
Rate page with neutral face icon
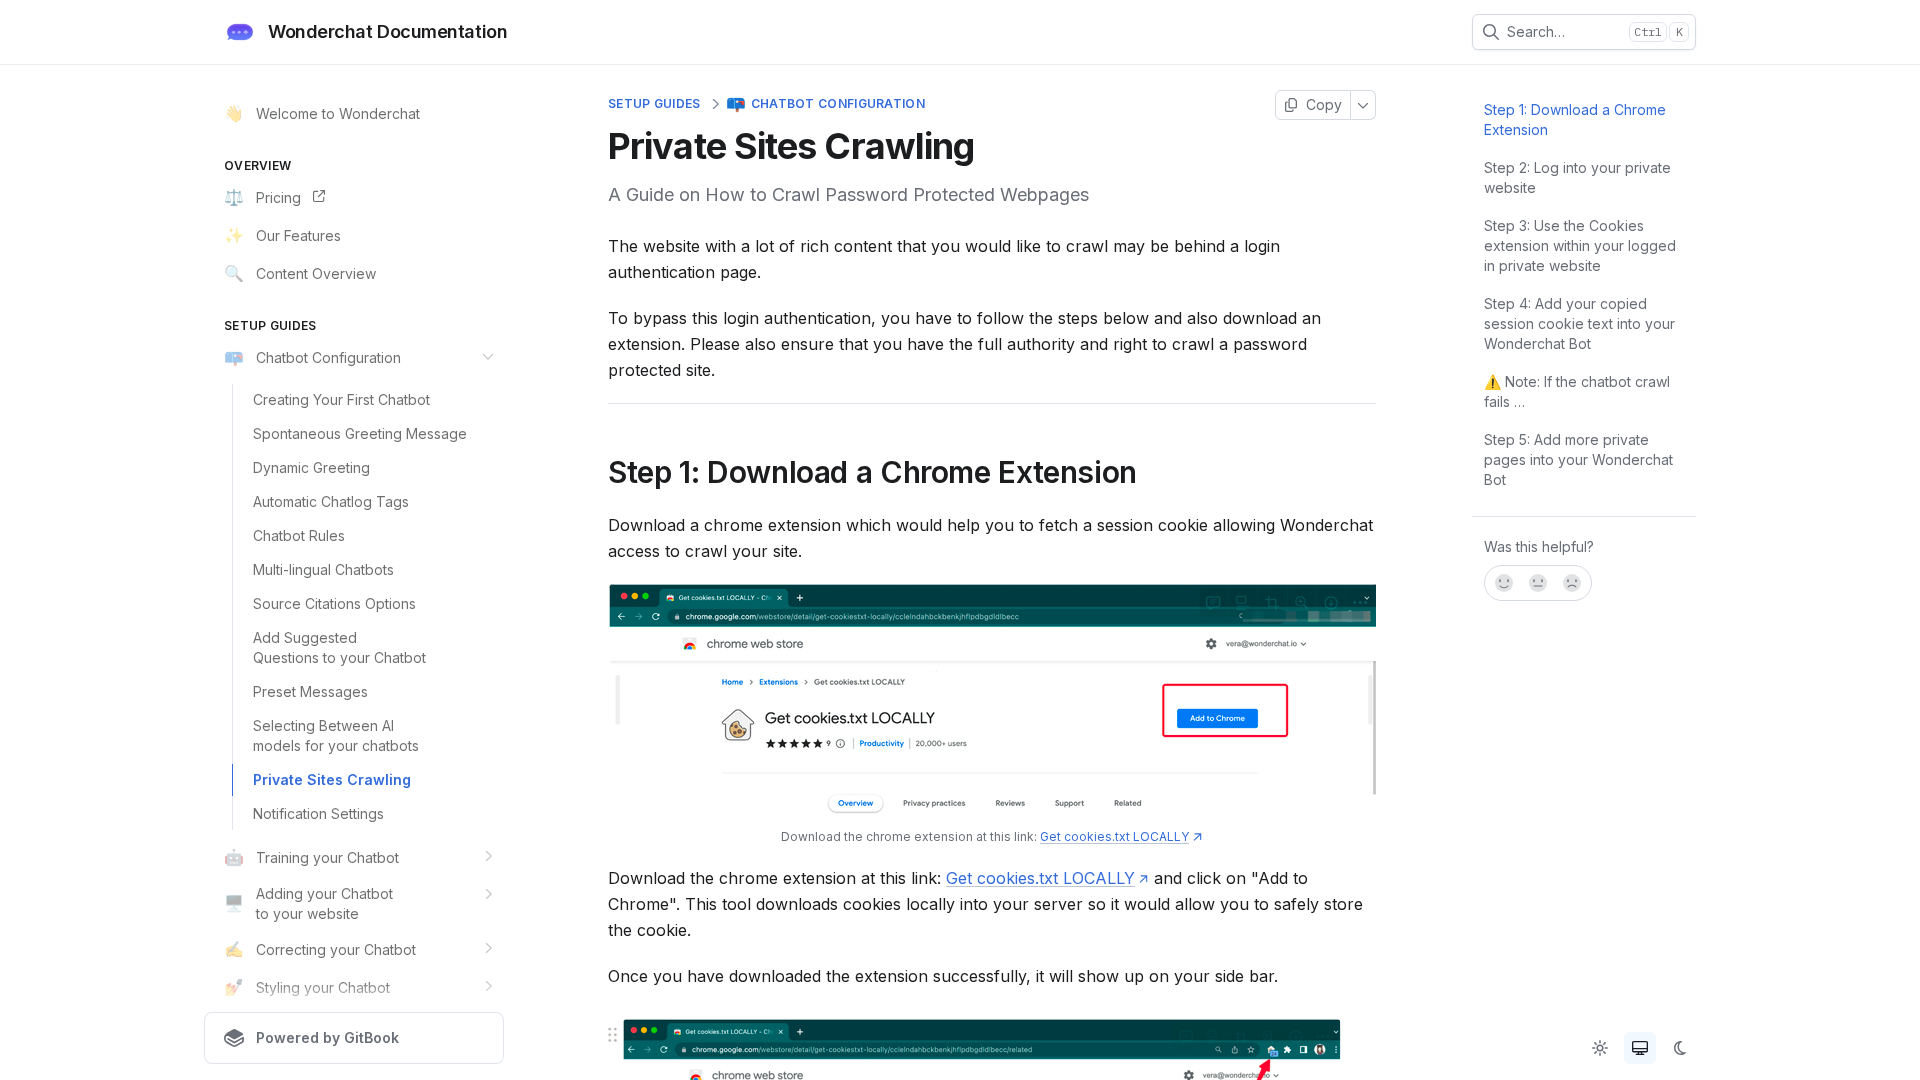1538,583
